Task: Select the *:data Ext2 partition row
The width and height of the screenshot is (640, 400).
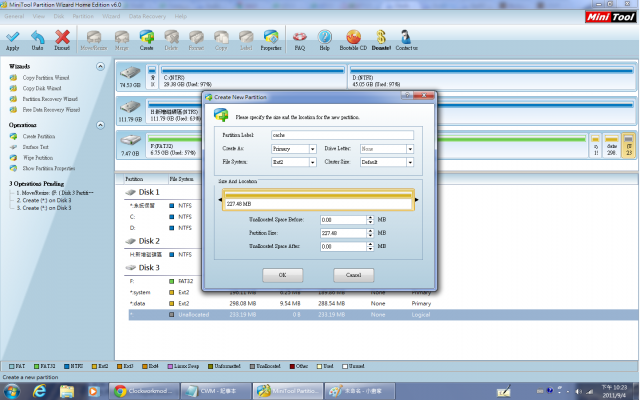Action: 384,304
